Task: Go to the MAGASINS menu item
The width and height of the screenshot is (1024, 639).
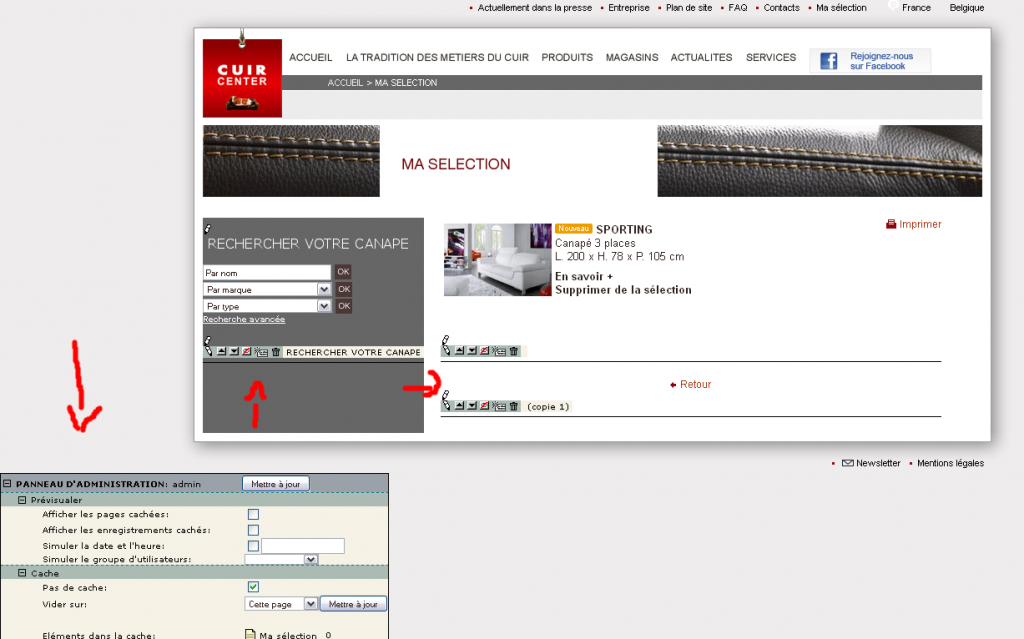Action: click(x=632, y=57)
